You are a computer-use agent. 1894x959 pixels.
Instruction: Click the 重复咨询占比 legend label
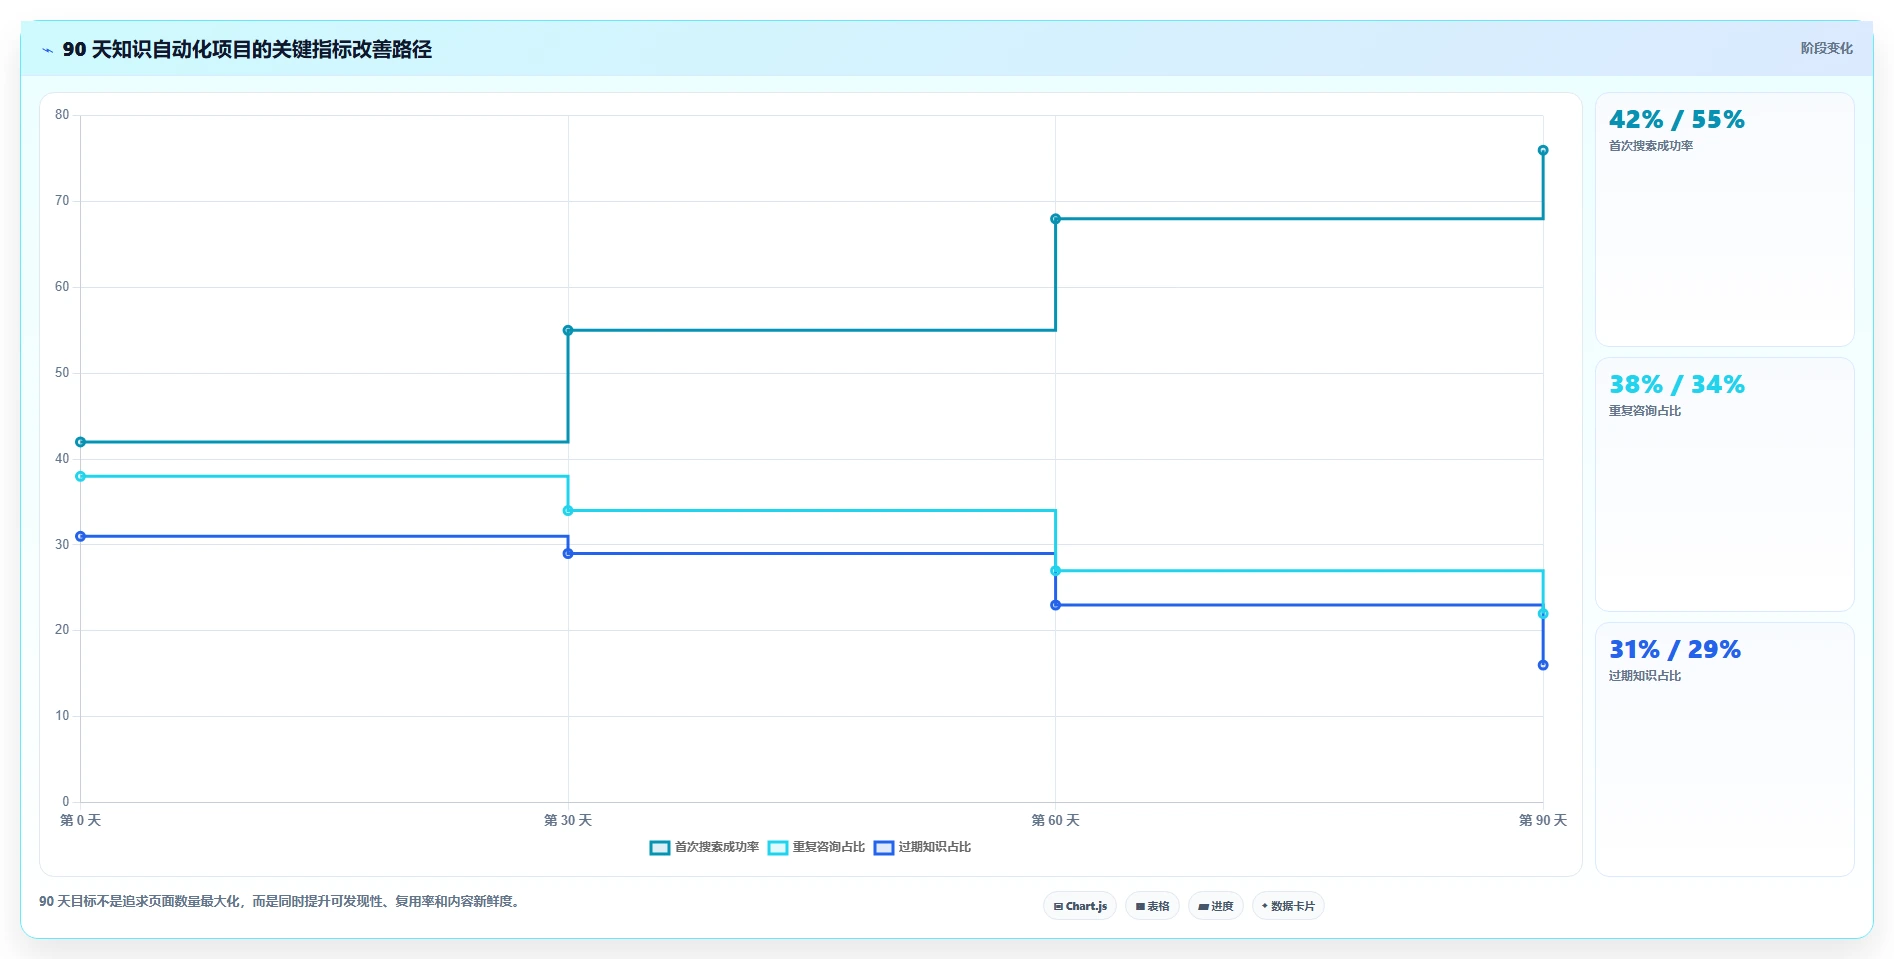click(x=829, y=847)
